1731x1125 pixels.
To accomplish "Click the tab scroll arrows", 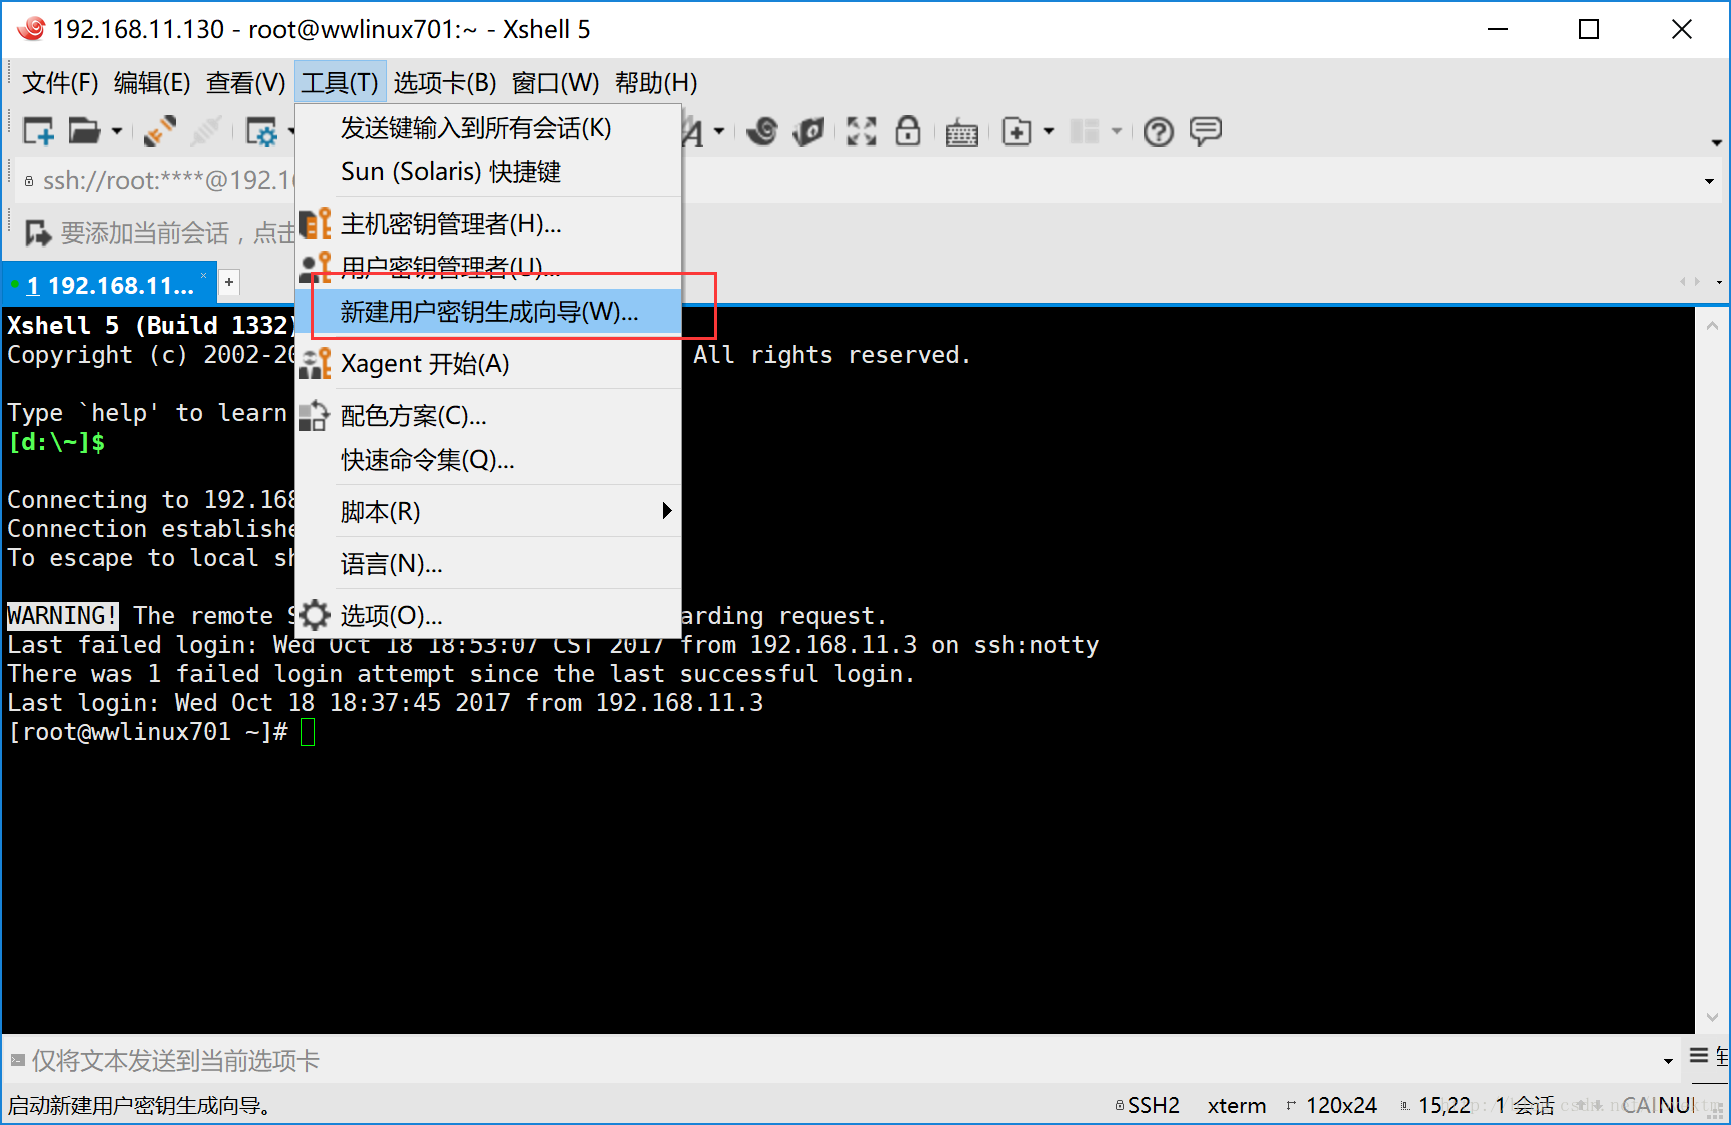I will tap(1690, 282).
